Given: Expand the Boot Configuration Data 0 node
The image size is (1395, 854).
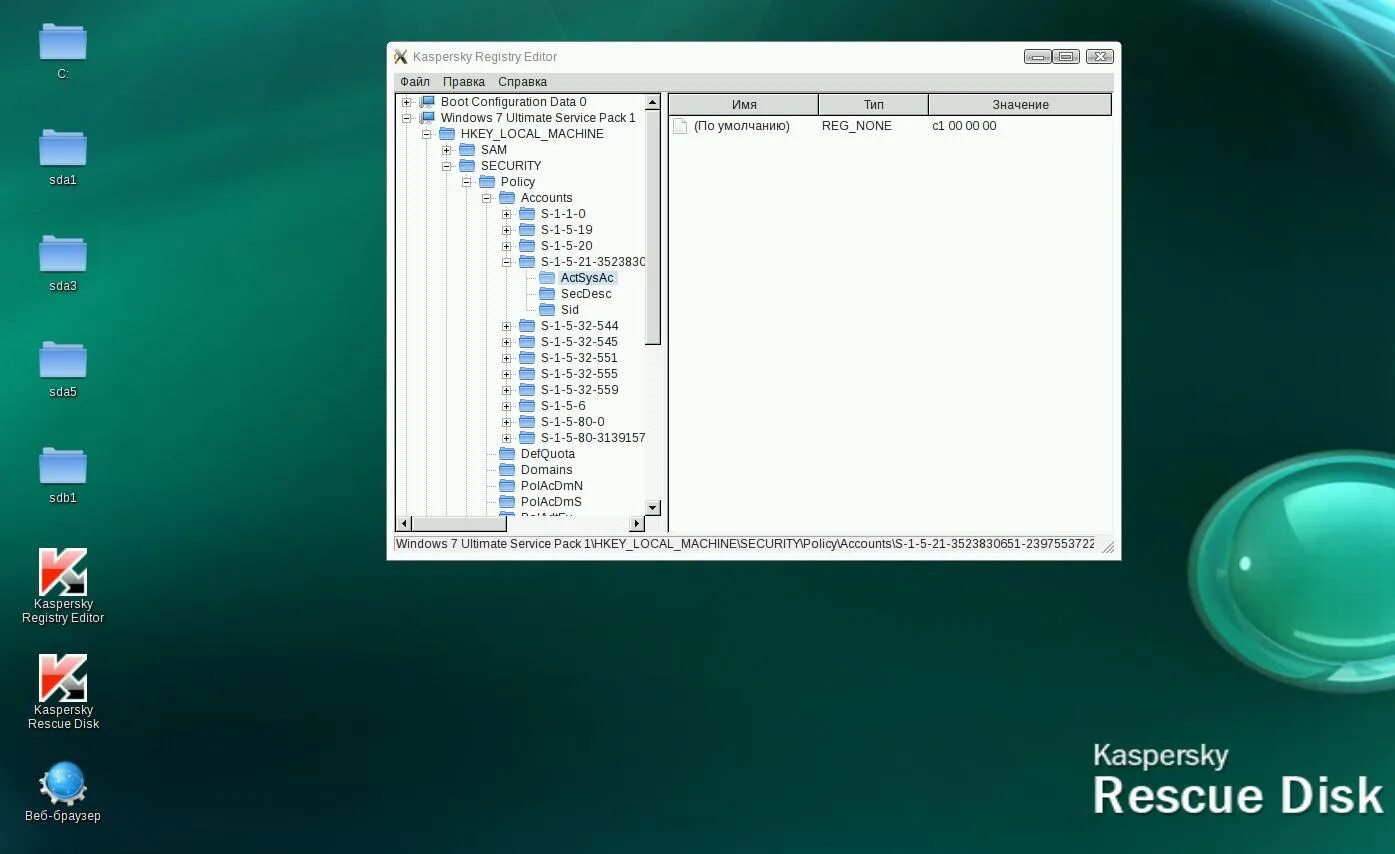Looking at the screenshot, I should point(407,102).
